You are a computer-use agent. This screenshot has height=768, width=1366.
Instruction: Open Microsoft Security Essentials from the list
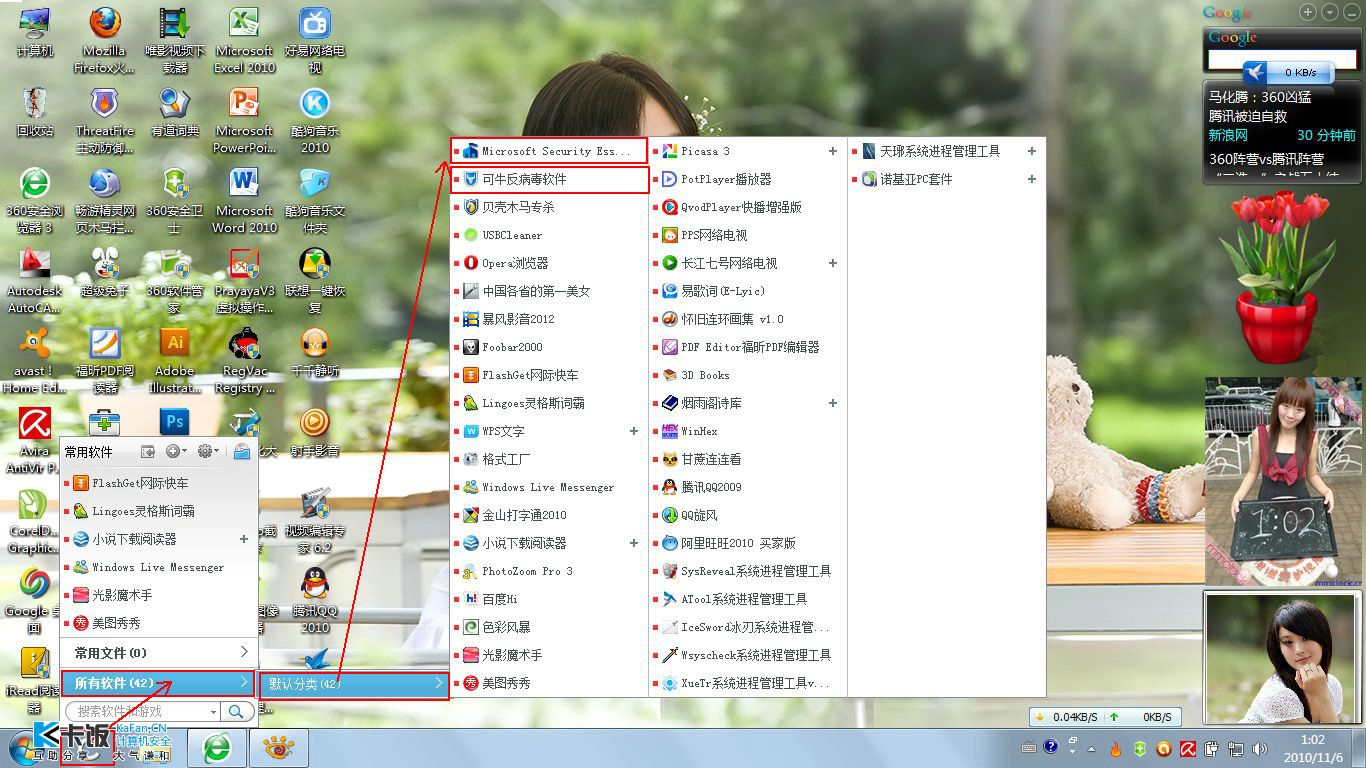(549, 151)
